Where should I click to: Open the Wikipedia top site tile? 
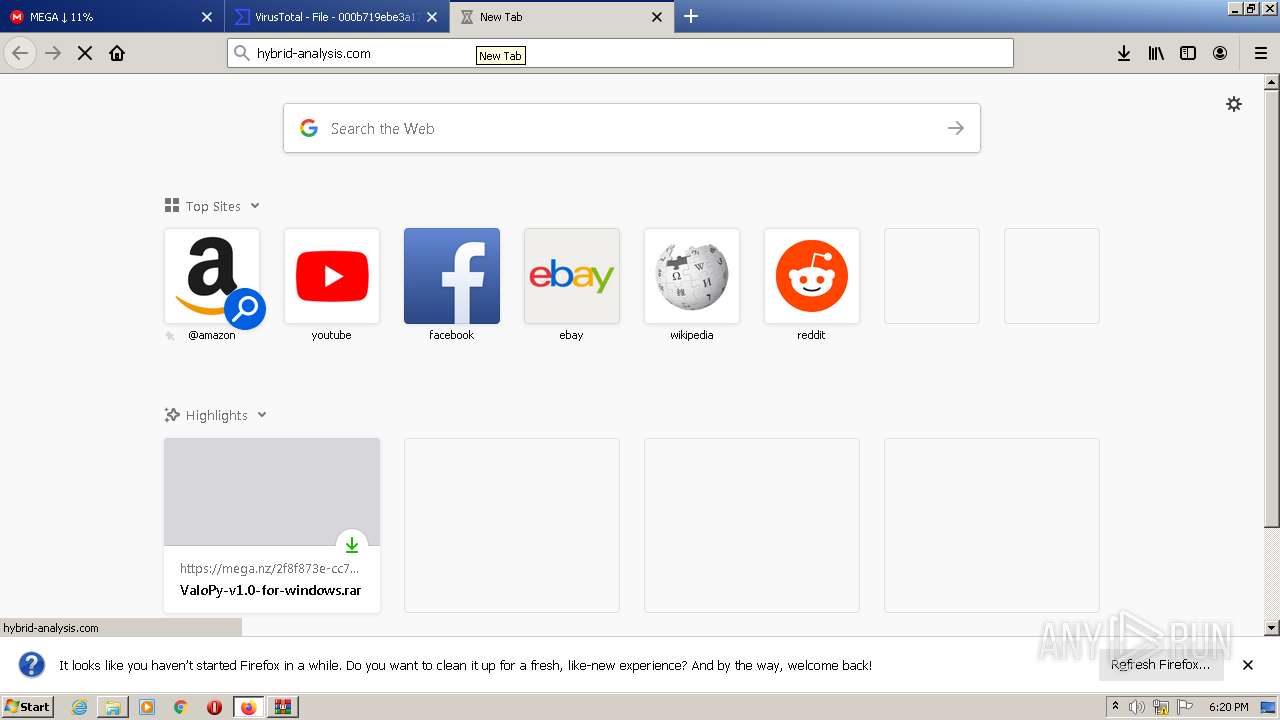point(692,276)
